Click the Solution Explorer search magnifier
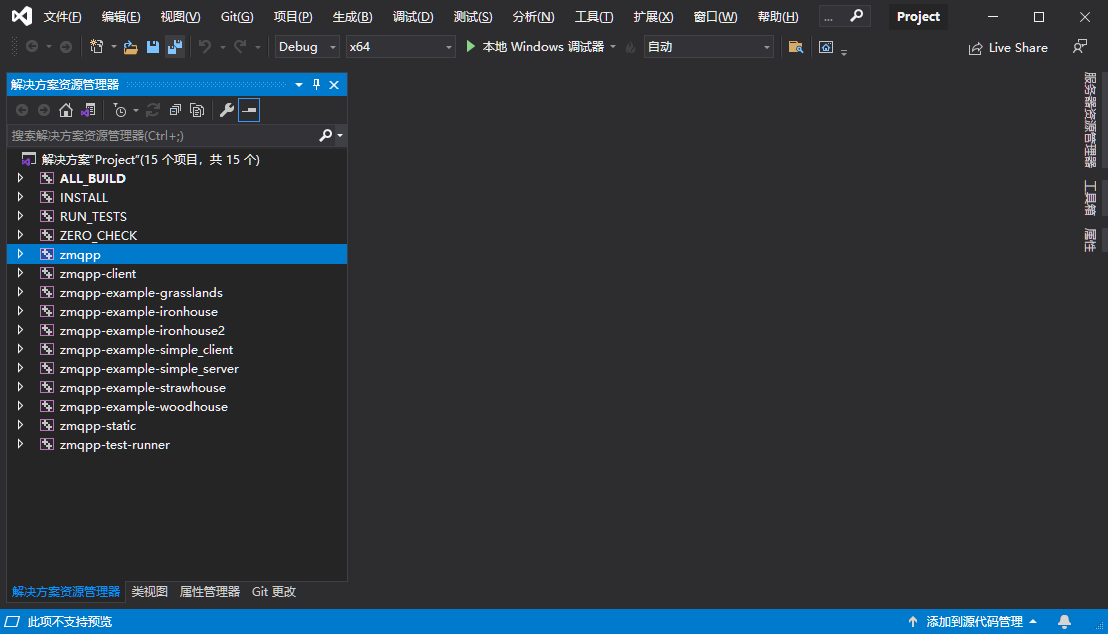 click(325, 135)
